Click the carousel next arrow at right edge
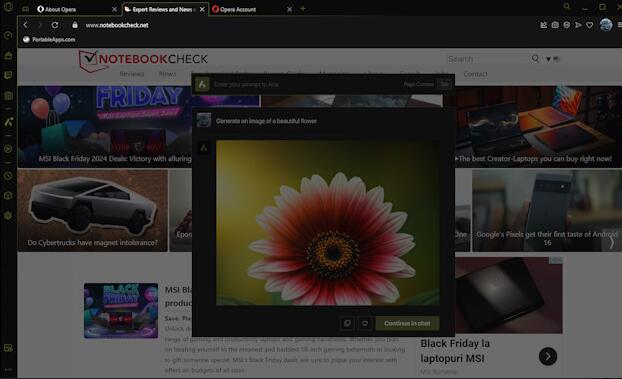Viewport: 622px width, 379px height. click(x=612, y=242)
